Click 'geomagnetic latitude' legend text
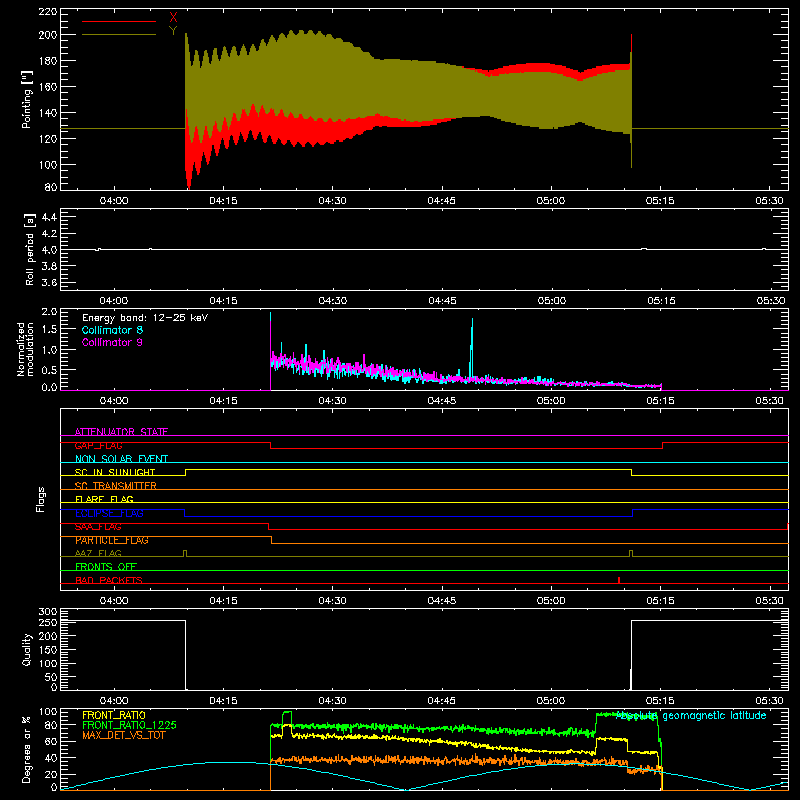Screen dimensions: 800x800 point(714,716)
